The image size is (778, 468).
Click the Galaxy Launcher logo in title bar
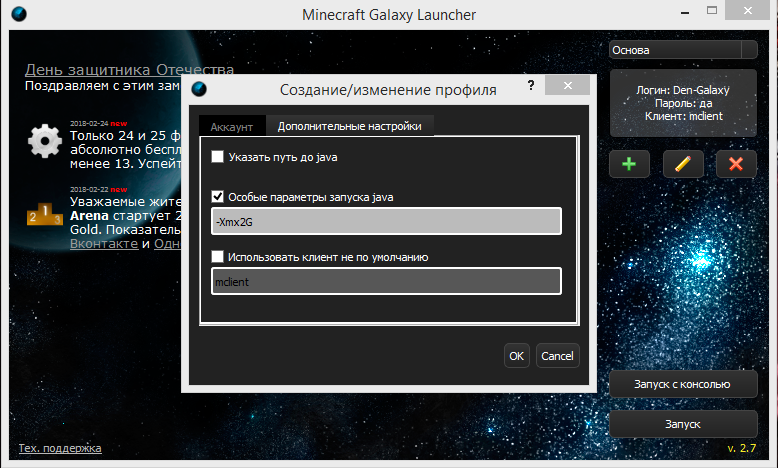point(20,15)
